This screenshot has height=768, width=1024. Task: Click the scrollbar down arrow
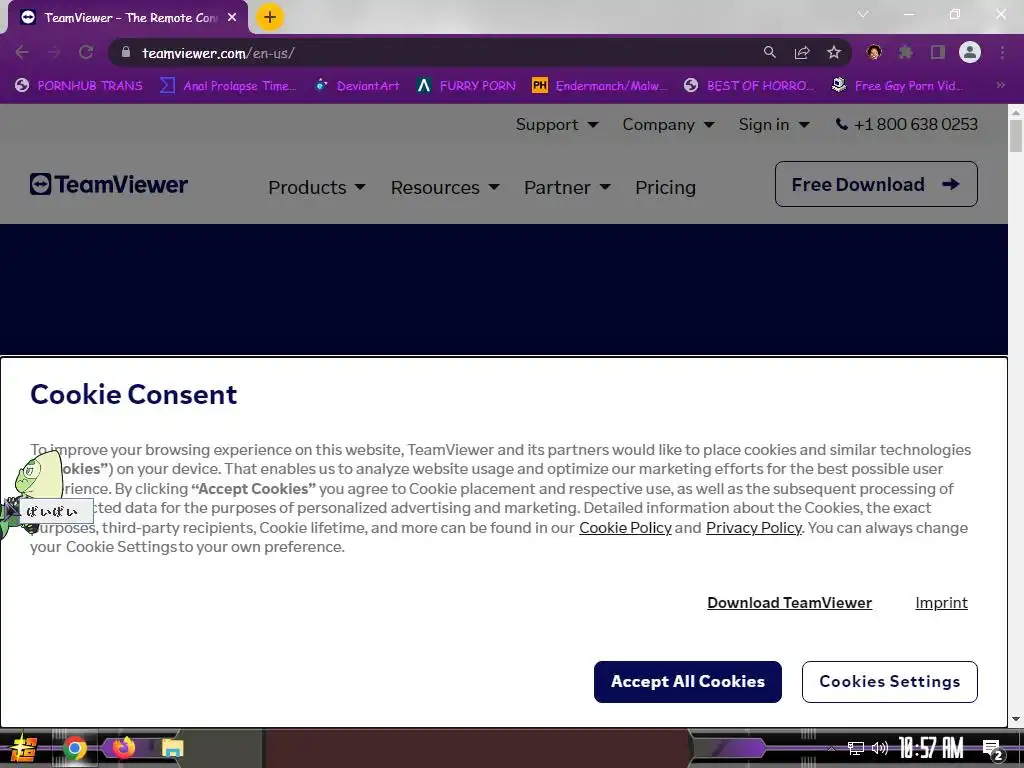[x=1016, y=720]
